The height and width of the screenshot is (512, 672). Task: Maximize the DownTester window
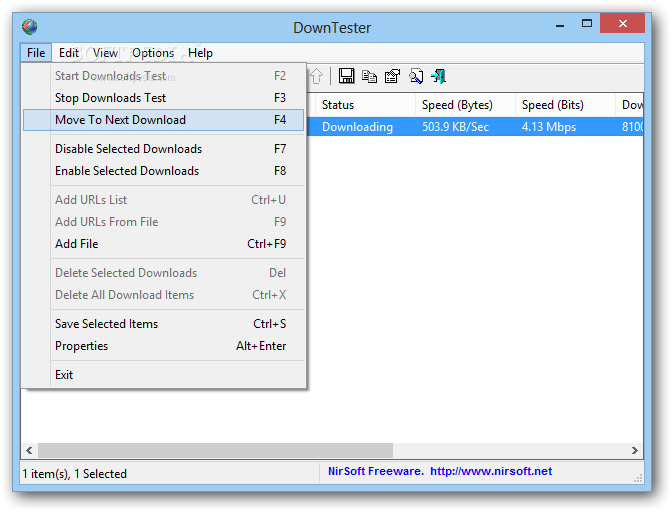pos(587,24)
